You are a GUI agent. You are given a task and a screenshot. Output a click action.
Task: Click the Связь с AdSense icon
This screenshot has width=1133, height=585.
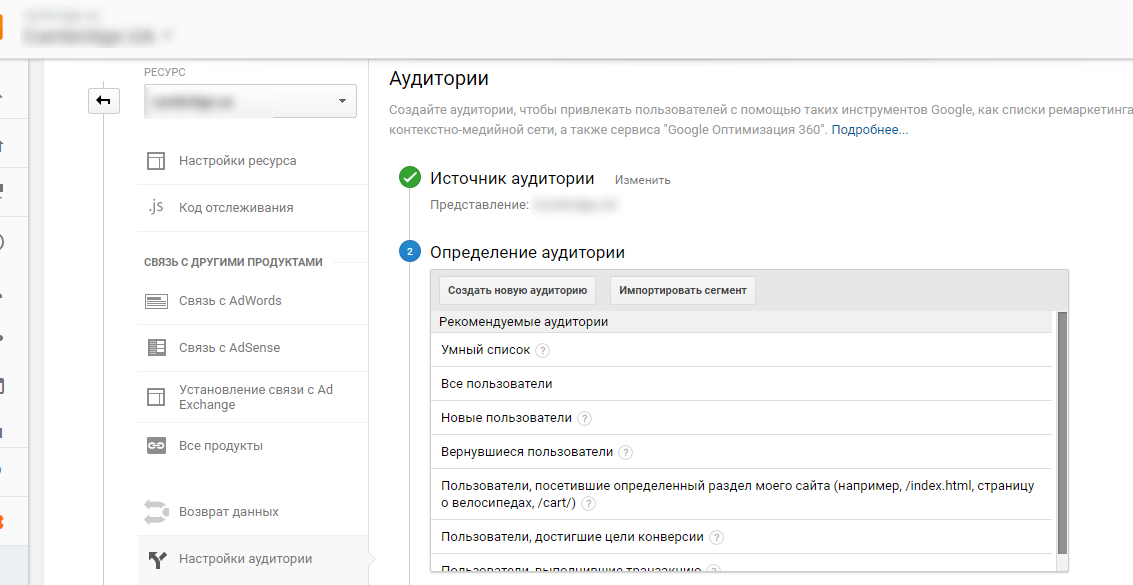(155, 348)
